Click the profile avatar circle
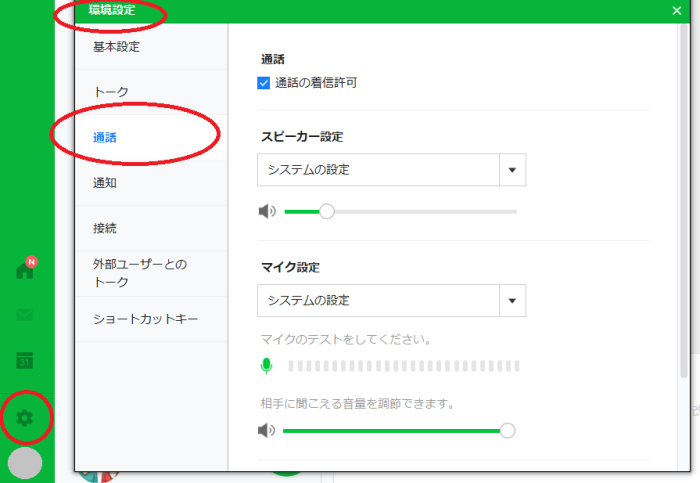This screenshot has height=483, width=700. 25,463
